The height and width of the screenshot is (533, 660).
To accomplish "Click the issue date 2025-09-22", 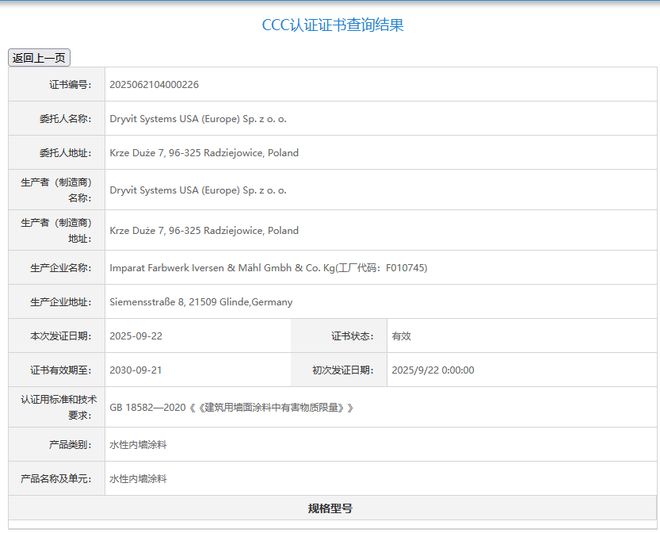I will point(135,336).
